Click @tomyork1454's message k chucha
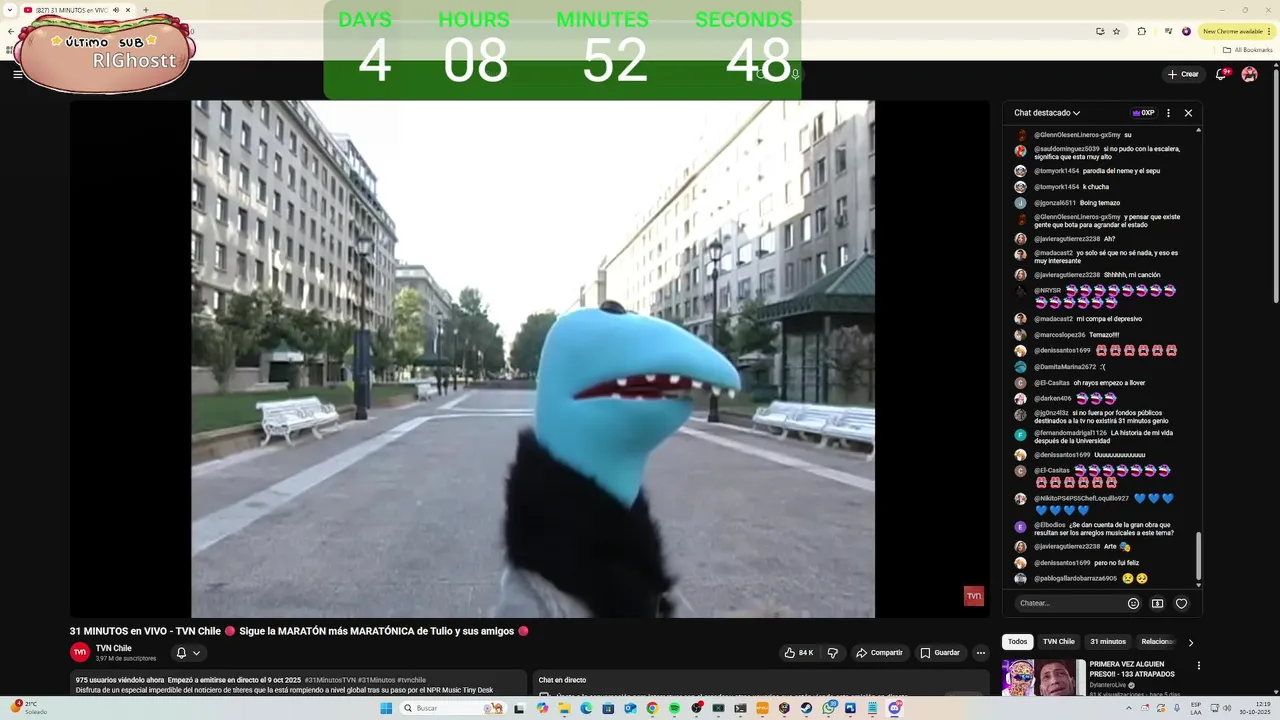Screen dimensions: 1280x720 click(x=1096, y=187)
